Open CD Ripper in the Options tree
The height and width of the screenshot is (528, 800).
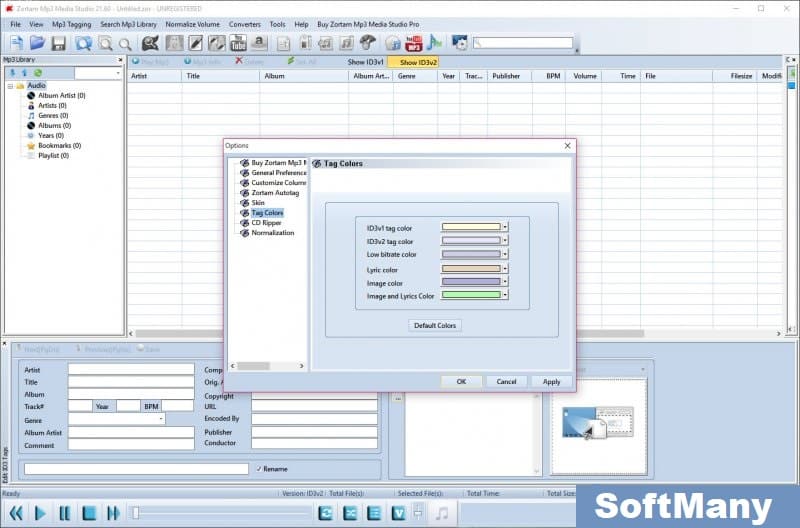(266, 223)
